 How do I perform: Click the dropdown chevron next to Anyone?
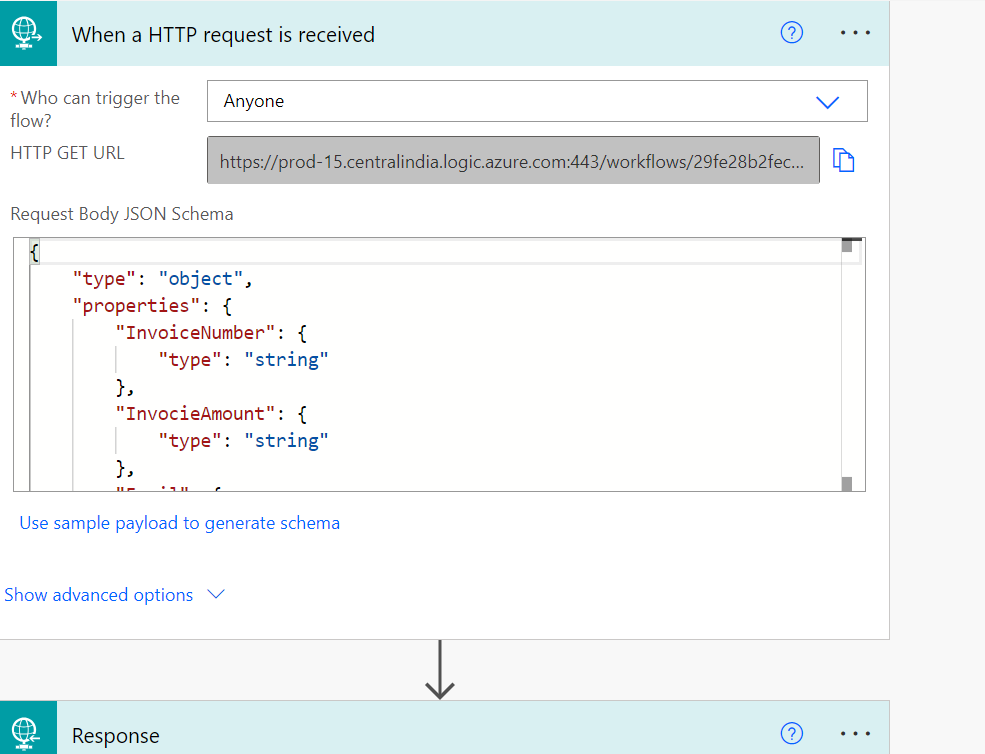(x=827, y=102)
